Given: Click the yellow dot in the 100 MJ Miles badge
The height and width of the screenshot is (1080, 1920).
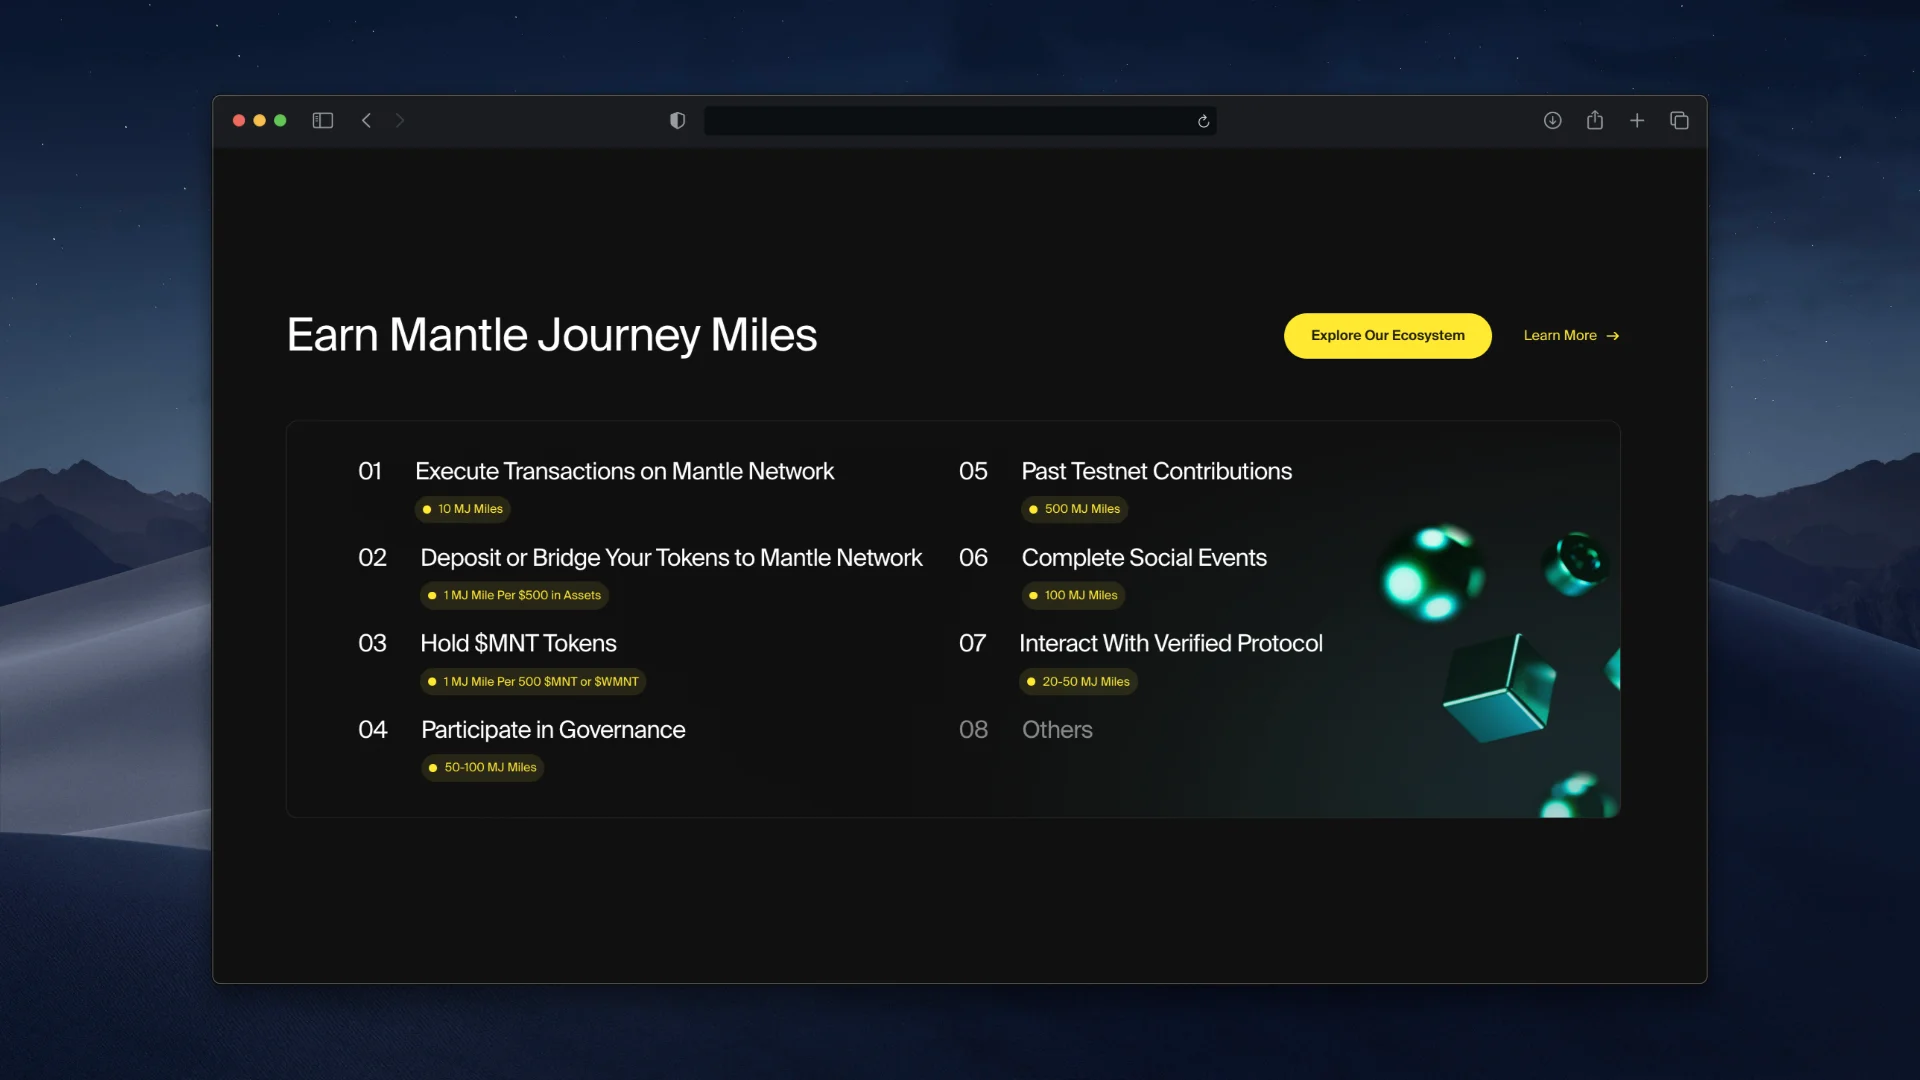Looking at the screenshot, I should [x=1033, y=595].
